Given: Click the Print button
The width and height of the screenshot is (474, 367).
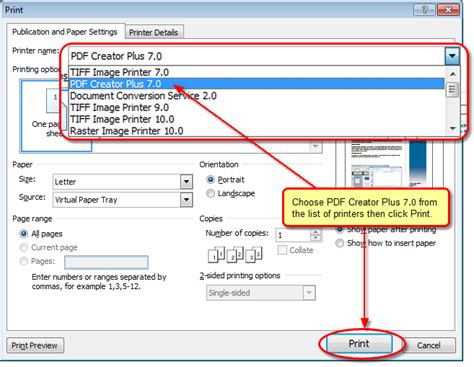Looking at the screenshot, I should click(x=359, y=344).
